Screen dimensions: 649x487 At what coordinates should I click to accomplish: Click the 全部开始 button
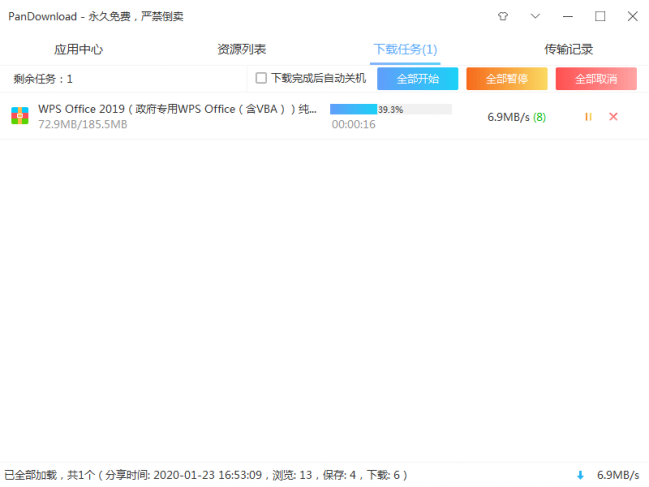417,79
